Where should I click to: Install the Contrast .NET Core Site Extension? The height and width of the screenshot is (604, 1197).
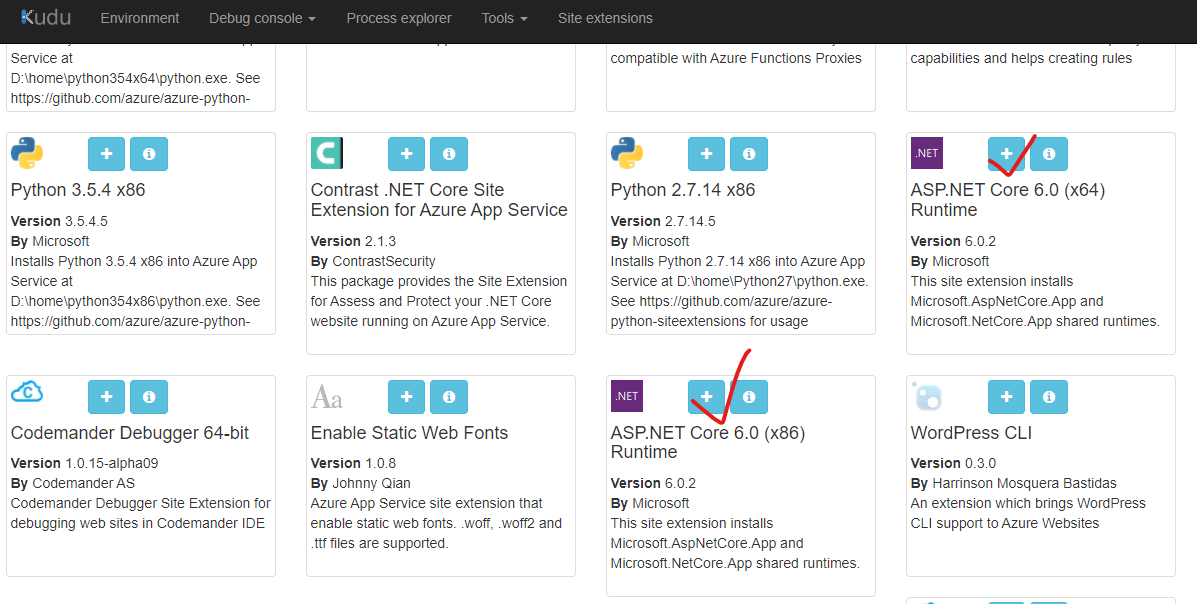click(407, 153)
